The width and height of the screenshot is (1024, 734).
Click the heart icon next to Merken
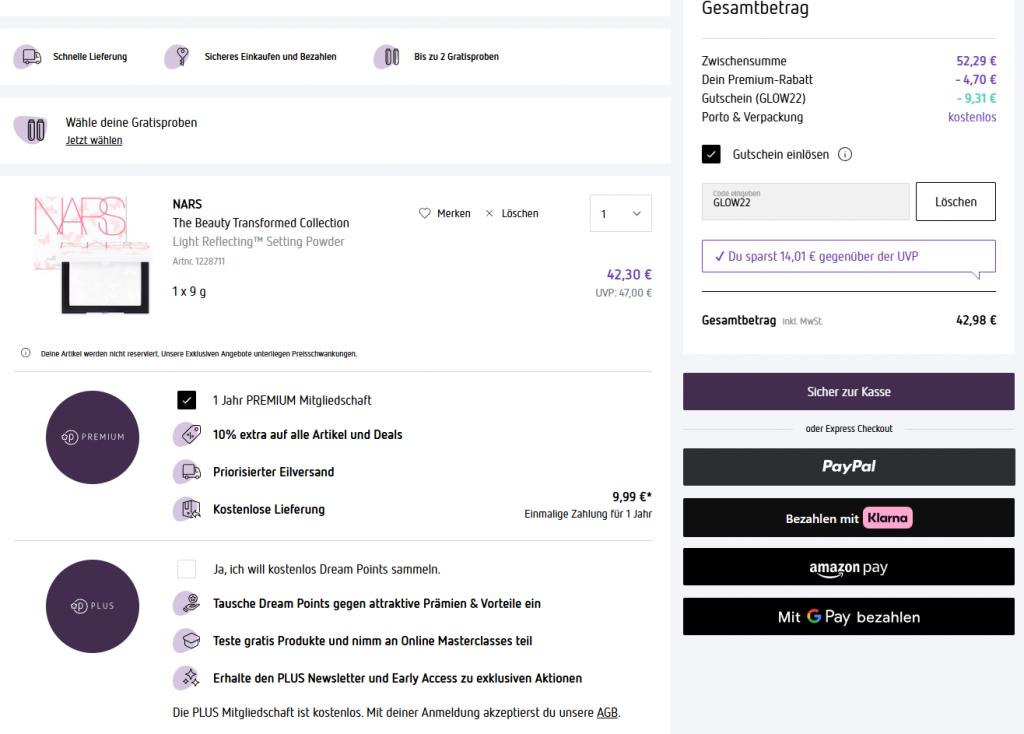point(424,213)
